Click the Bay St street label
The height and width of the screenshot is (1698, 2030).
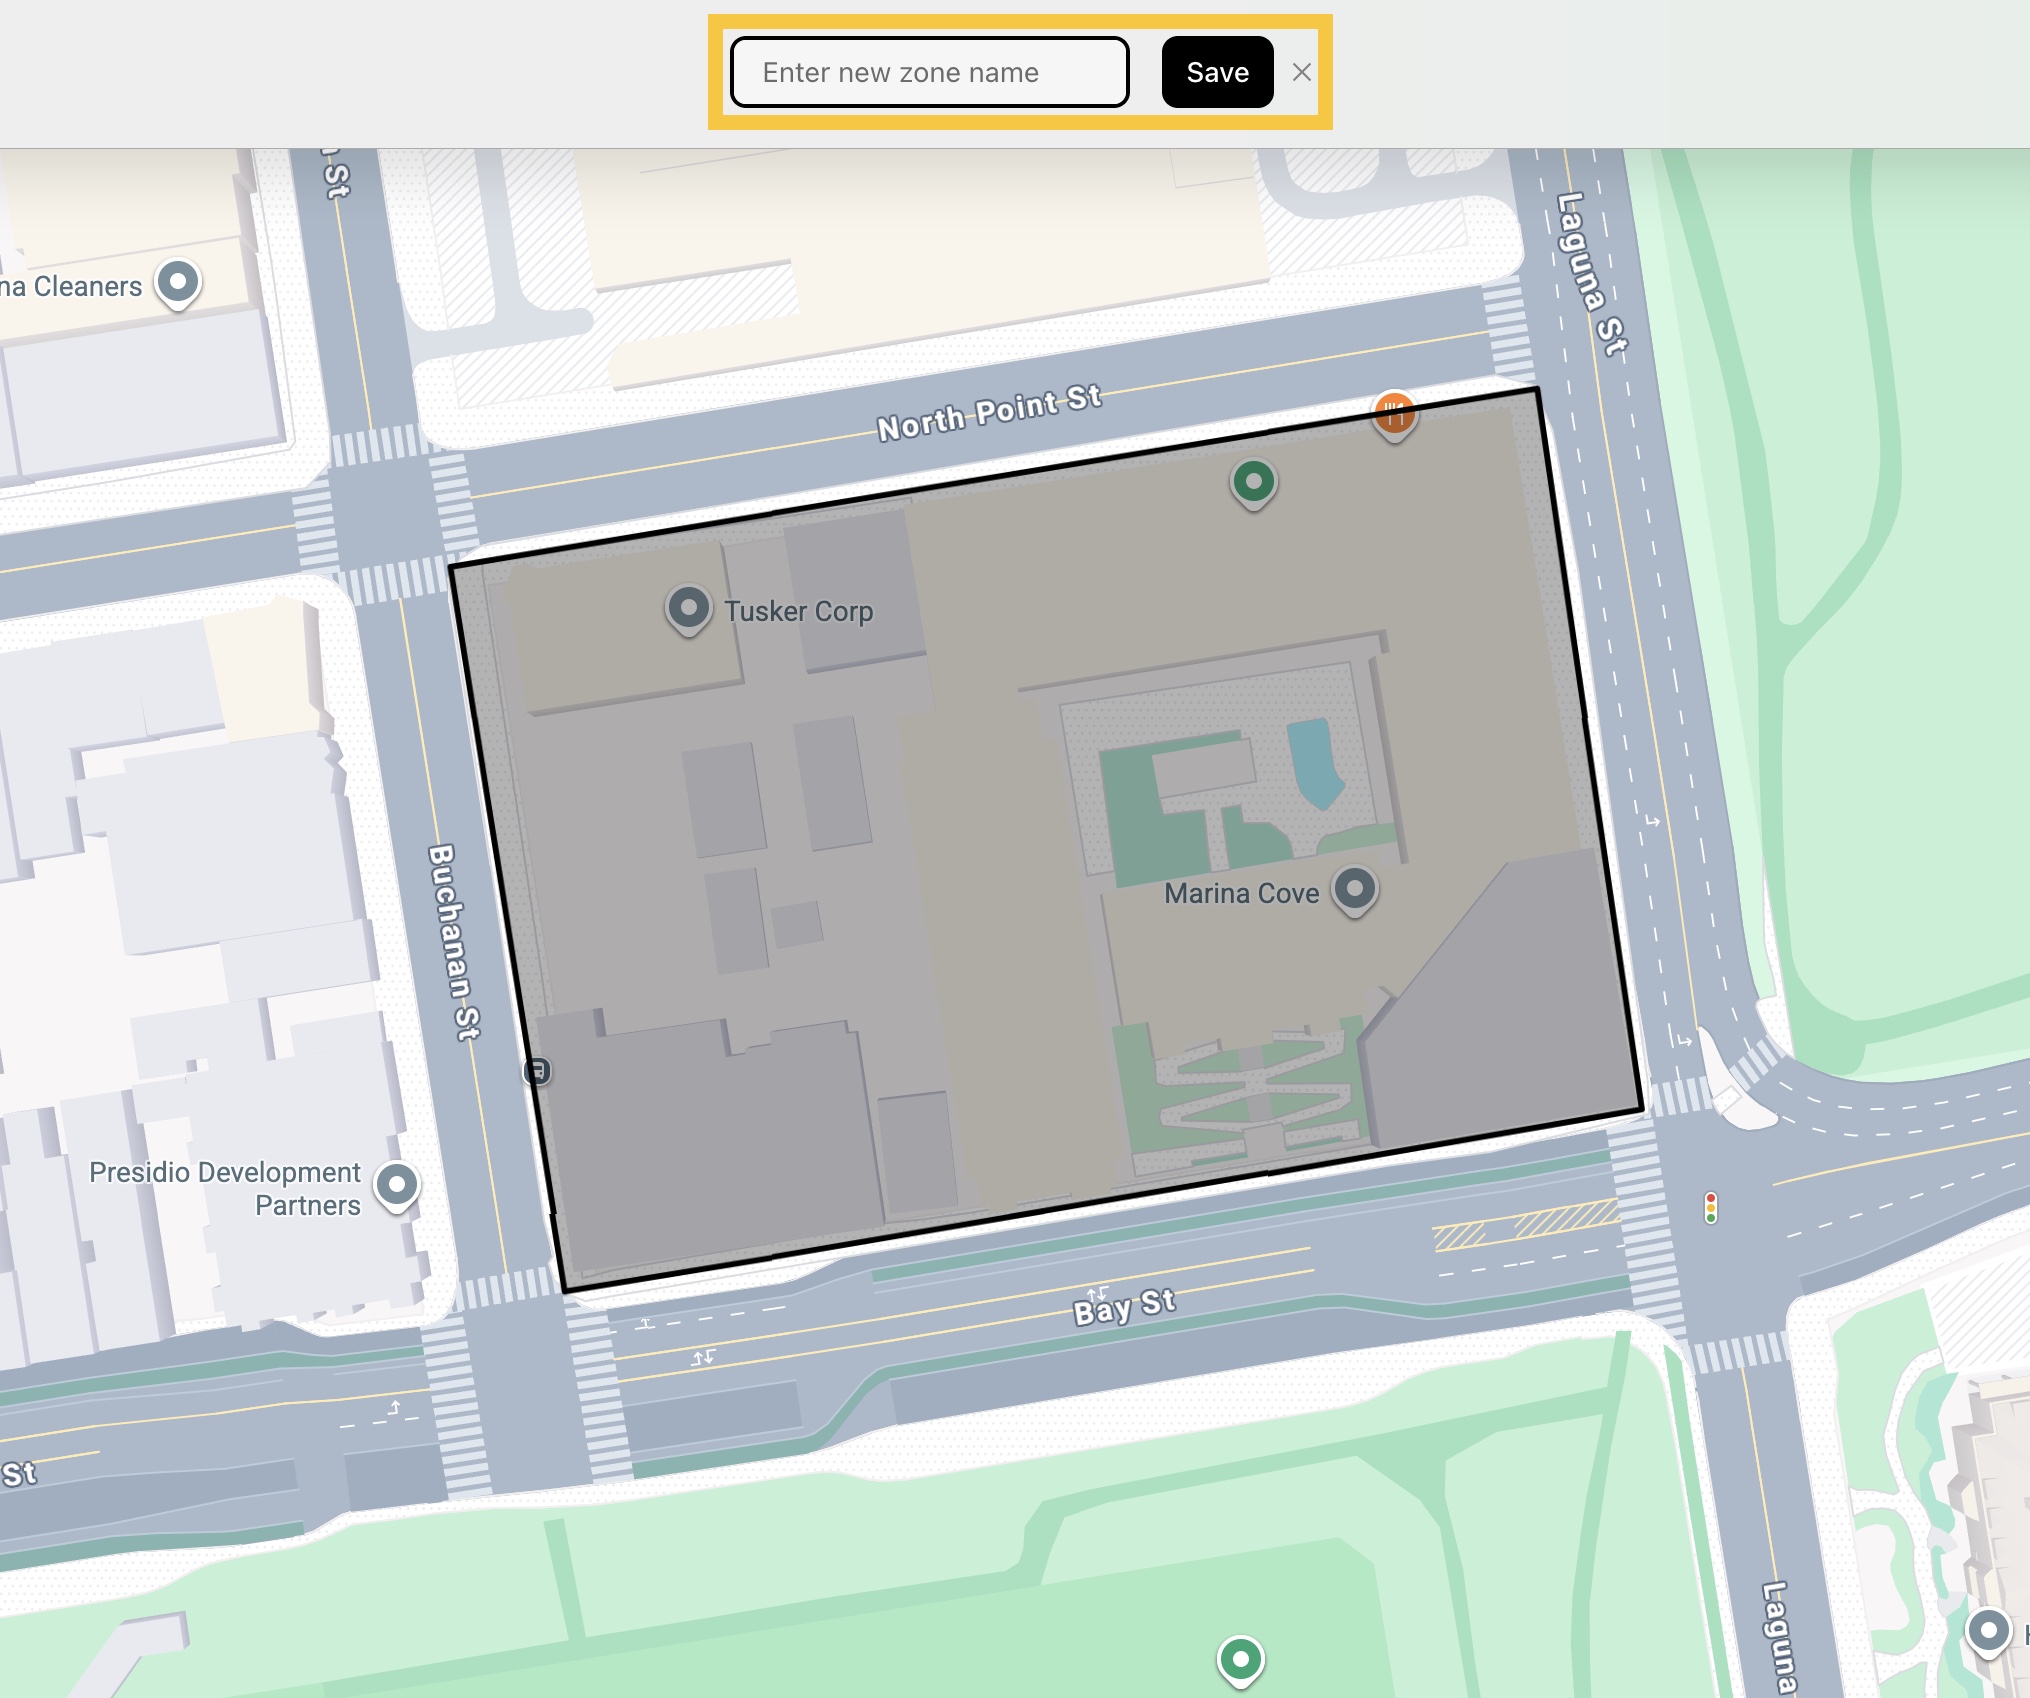[1124, 1305]
